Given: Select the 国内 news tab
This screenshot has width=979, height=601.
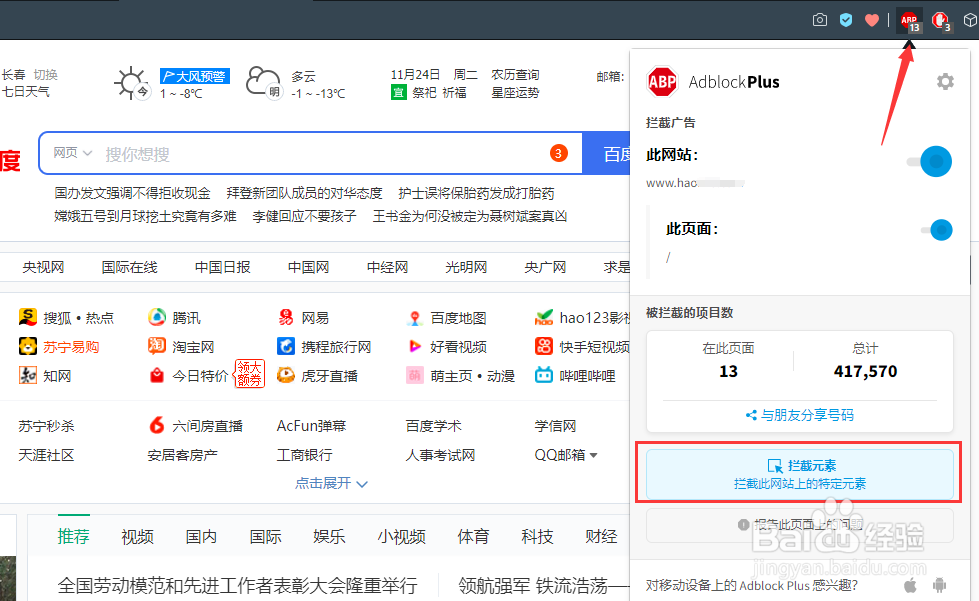Looking at the screenshot, I should (x=201, y=536).
